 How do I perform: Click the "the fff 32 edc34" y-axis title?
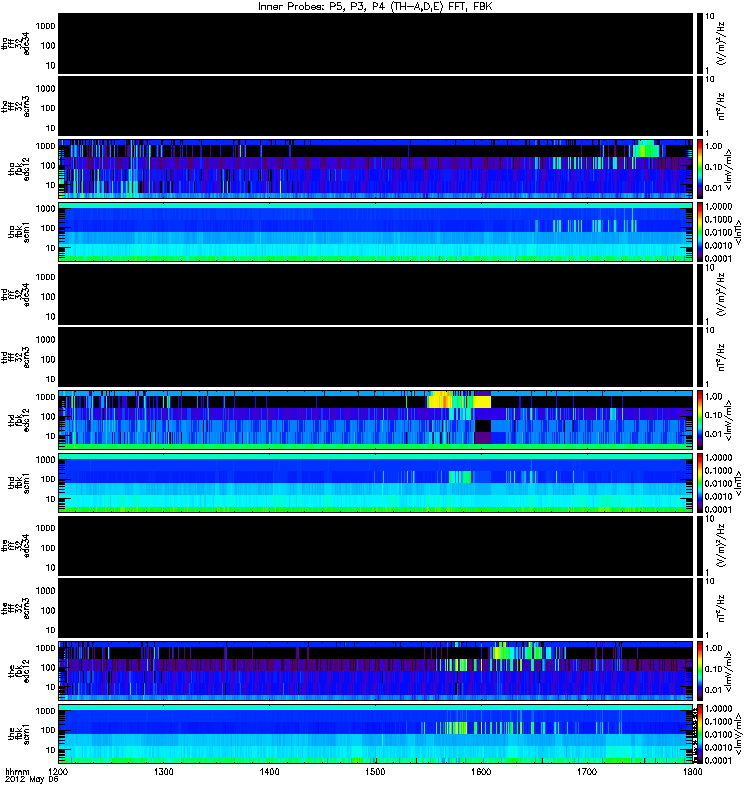pyautogui.click(x=15, y=545)
